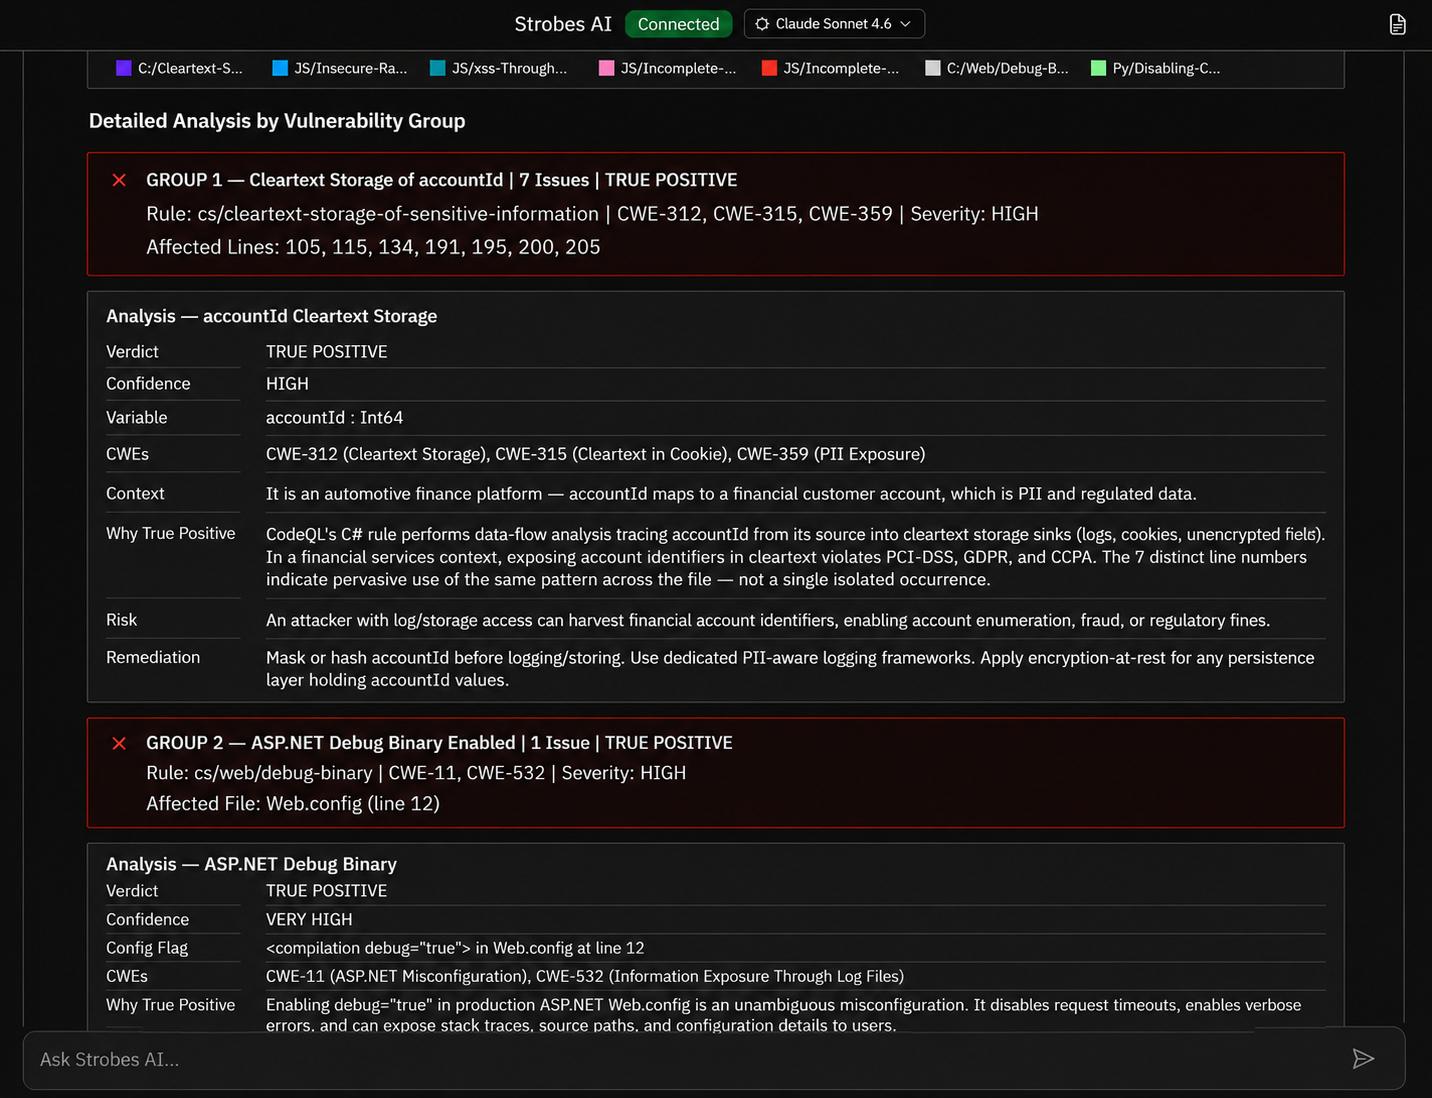Click Affected File: Web.config (line 12)
The width and height of the screenshot is (1432, 1098).
(293, 804)
